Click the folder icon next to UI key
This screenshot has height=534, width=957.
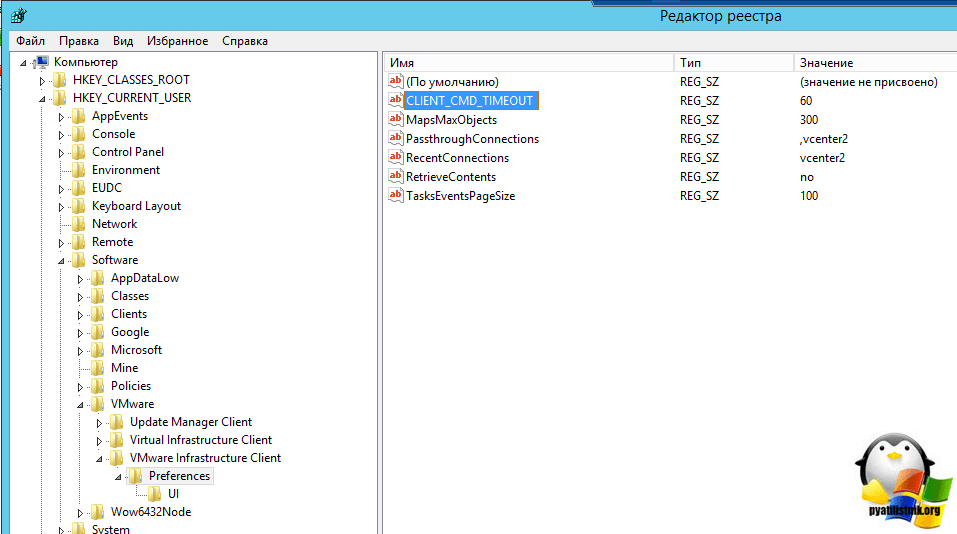(x=154, y=494)
